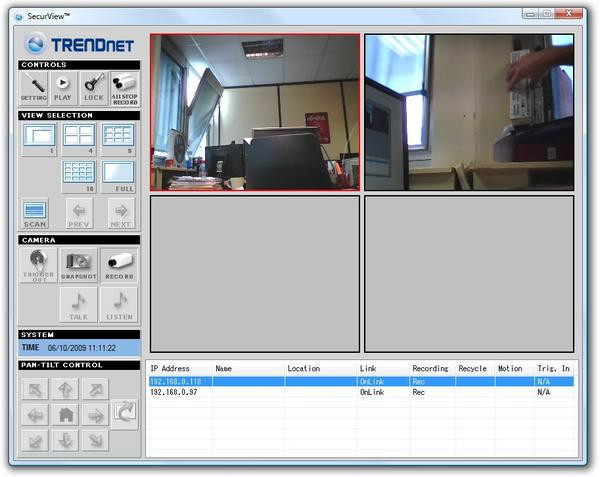
Task: Open the Setting control
Action: [34, 88]
